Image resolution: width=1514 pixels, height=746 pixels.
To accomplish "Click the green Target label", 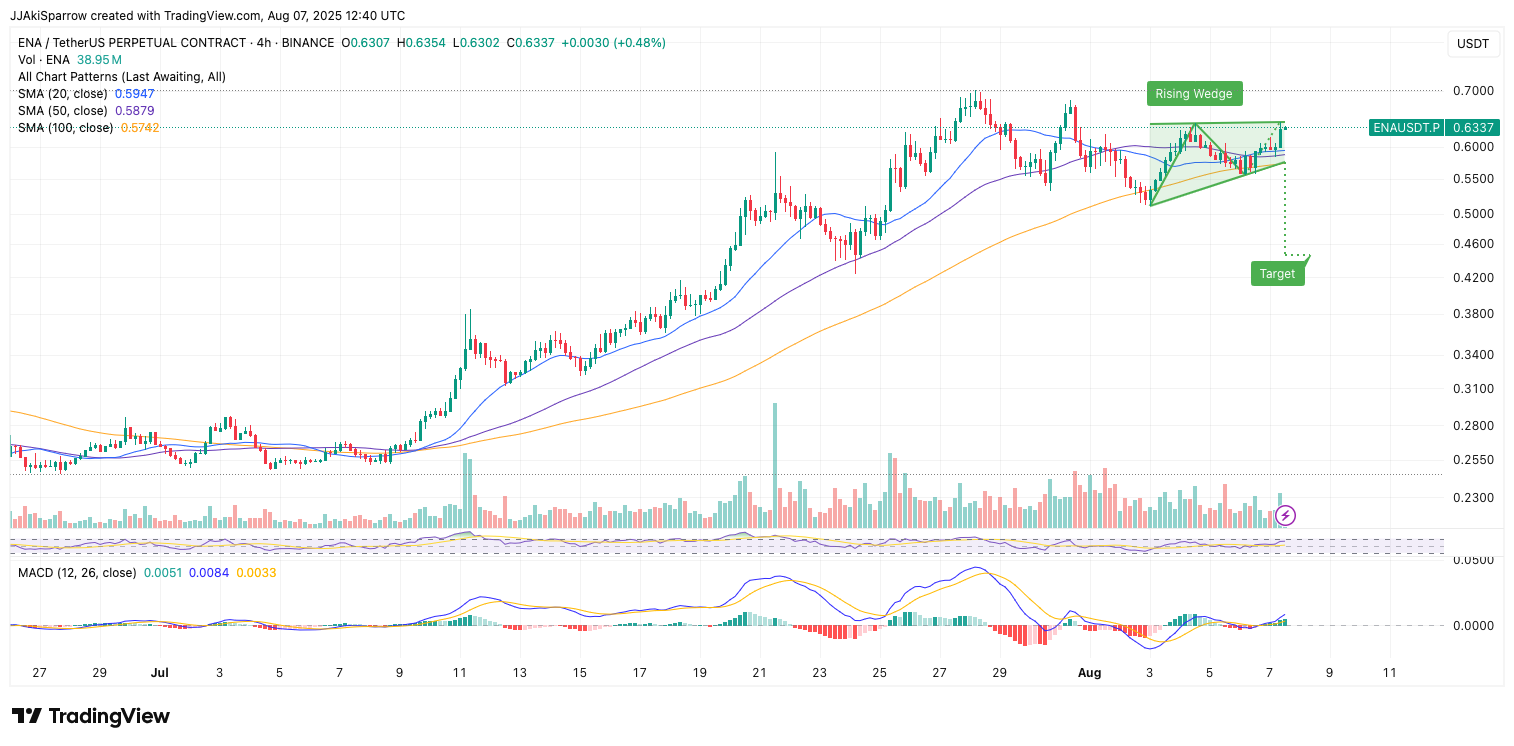I will pos(1277,273).
